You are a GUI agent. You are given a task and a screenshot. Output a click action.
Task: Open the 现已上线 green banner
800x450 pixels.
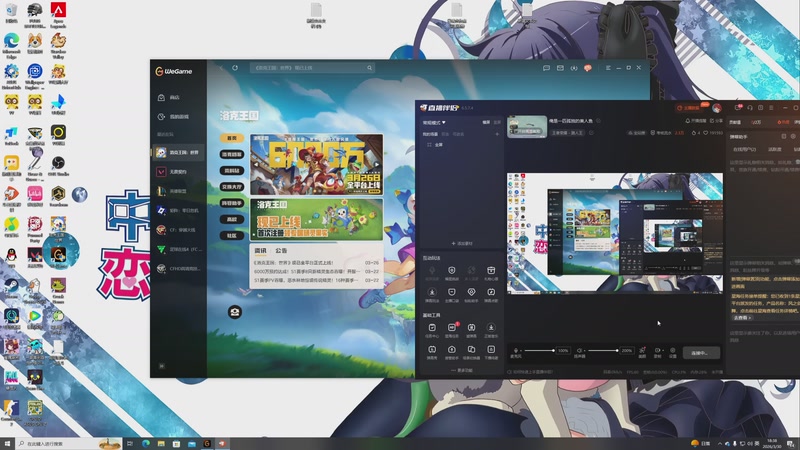[316, 219]
